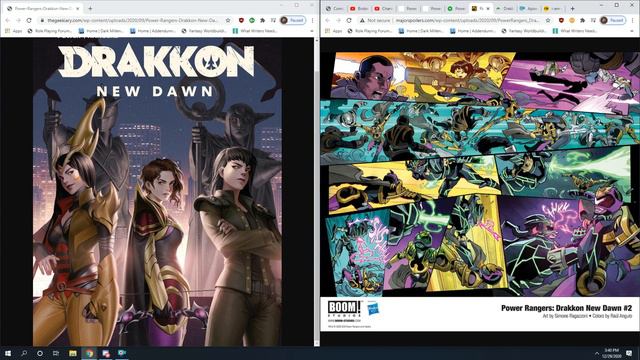The image size is (640, 360).
Task: Open Task View on the taskbar
Action: point(56,353)
